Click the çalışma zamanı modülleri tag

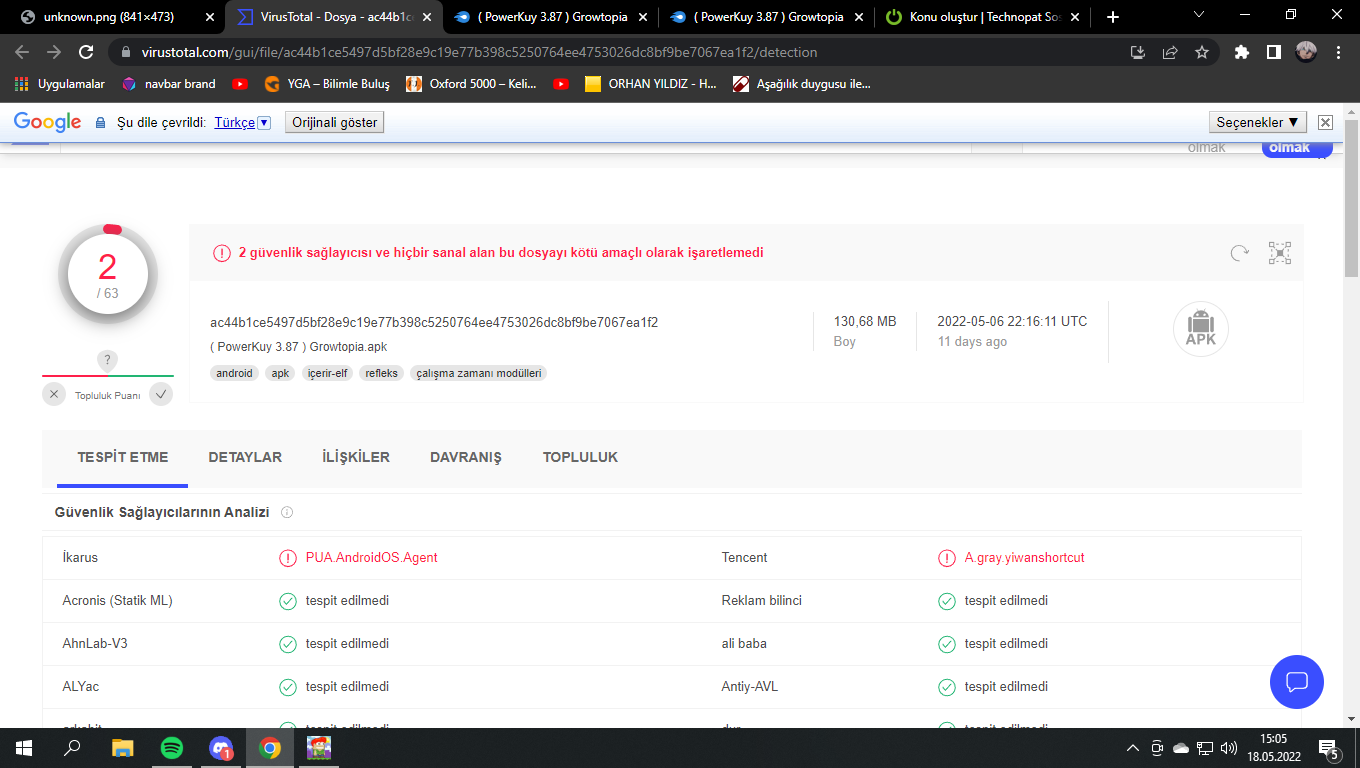[479, 373]
